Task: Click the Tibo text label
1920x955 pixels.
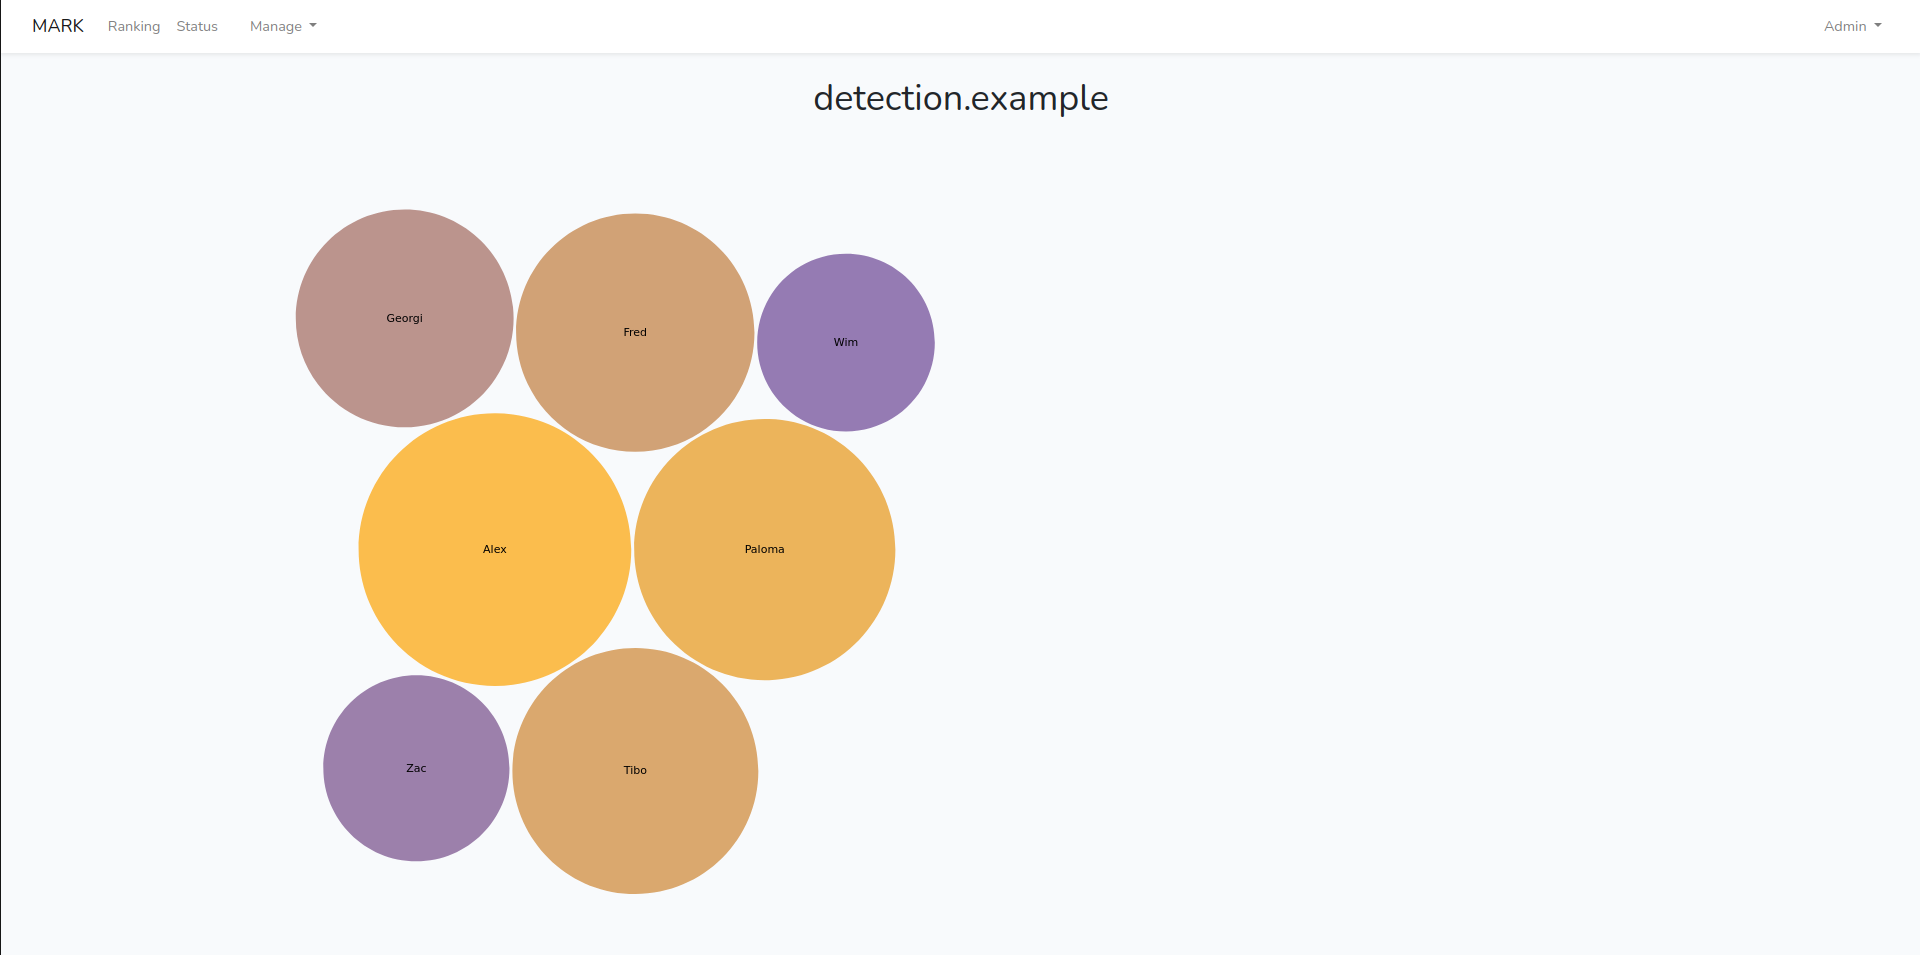Action: 635,770
